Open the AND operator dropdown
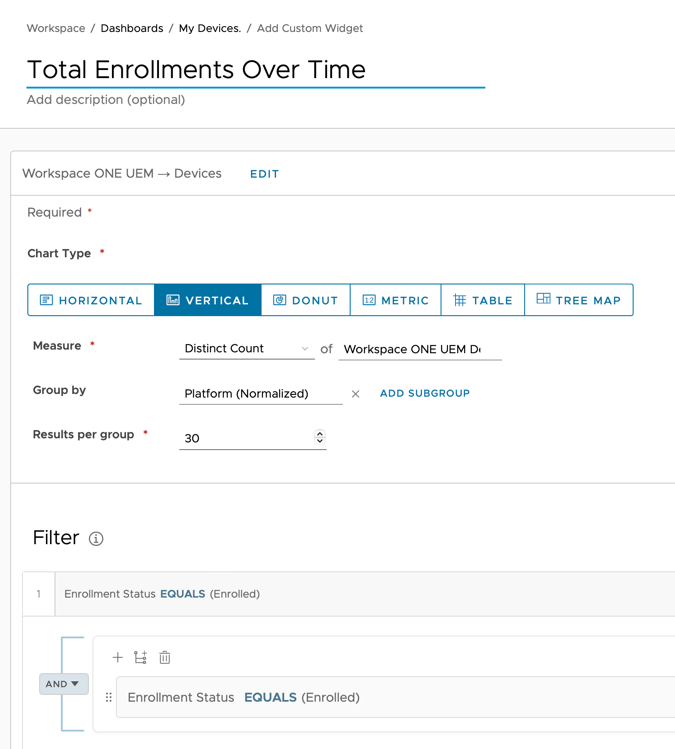The width and height of the screenshot is (675, 749). click(x=63, y=684)
